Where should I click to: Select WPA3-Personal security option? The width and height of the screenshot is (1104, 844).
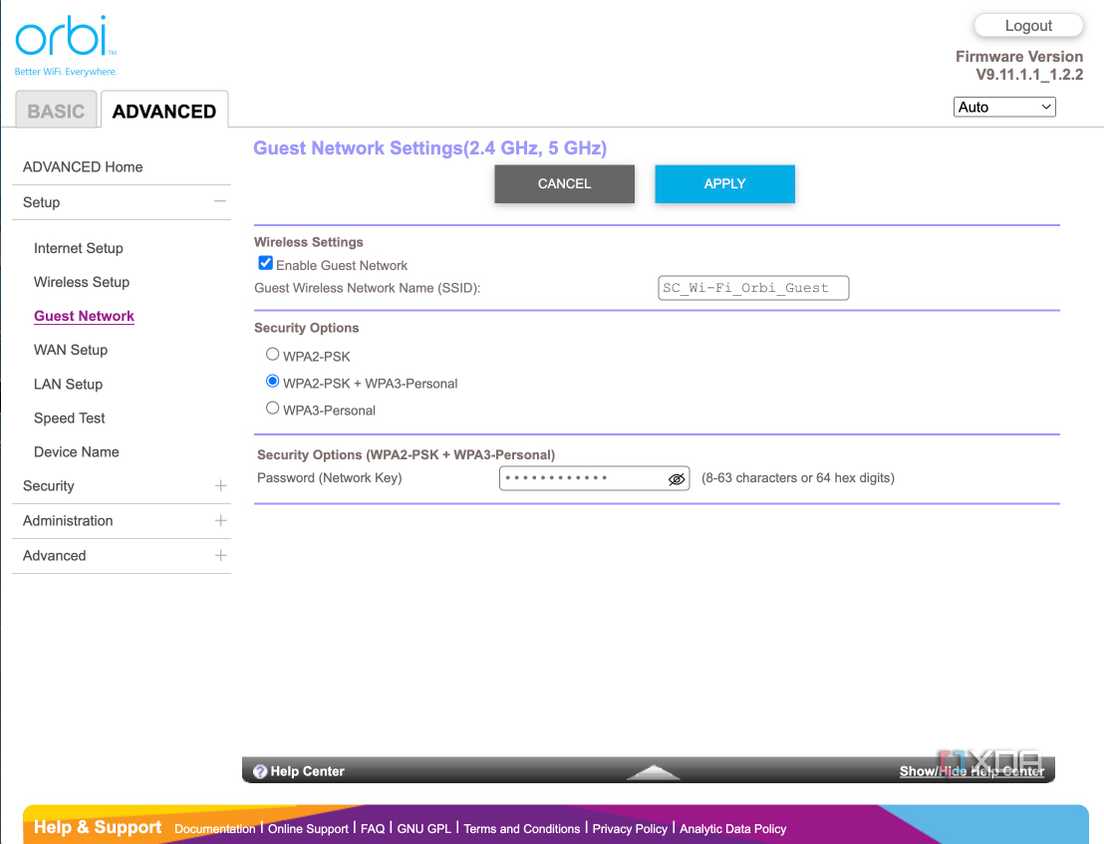272,408
